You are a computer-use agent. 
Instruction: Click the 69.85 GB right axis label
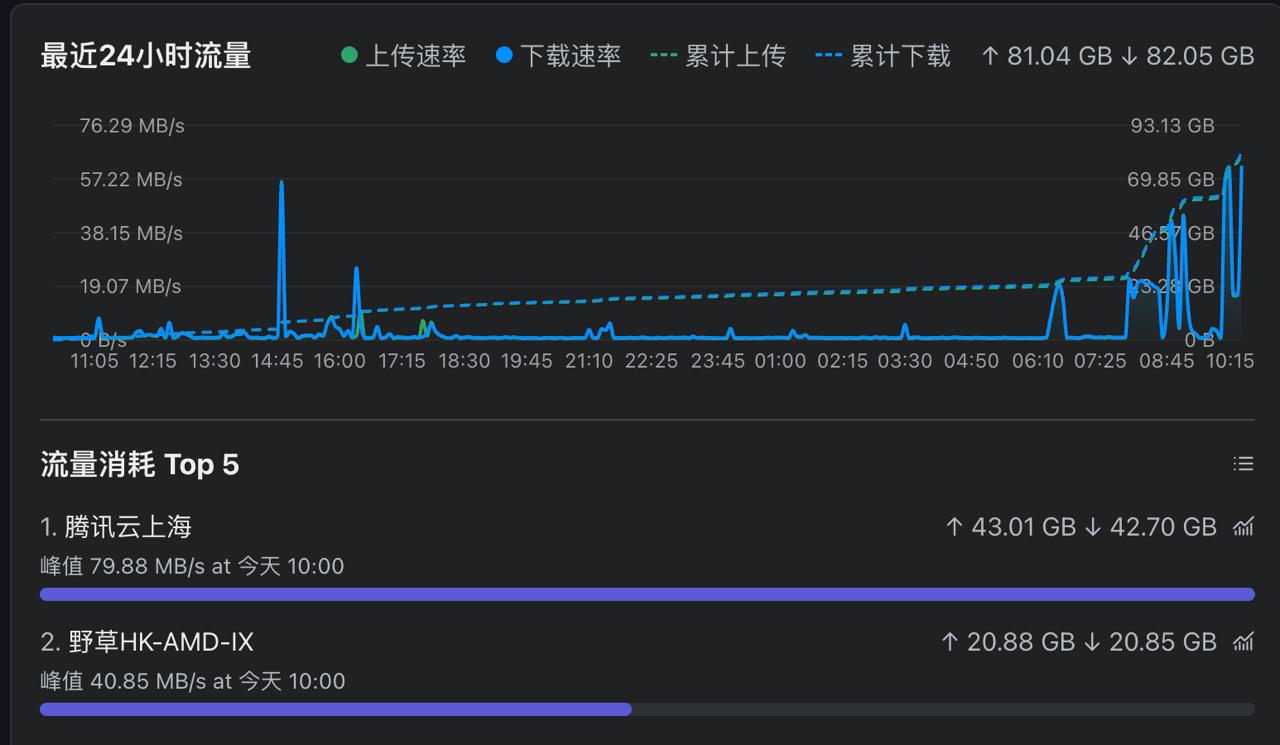(1171, 180)
